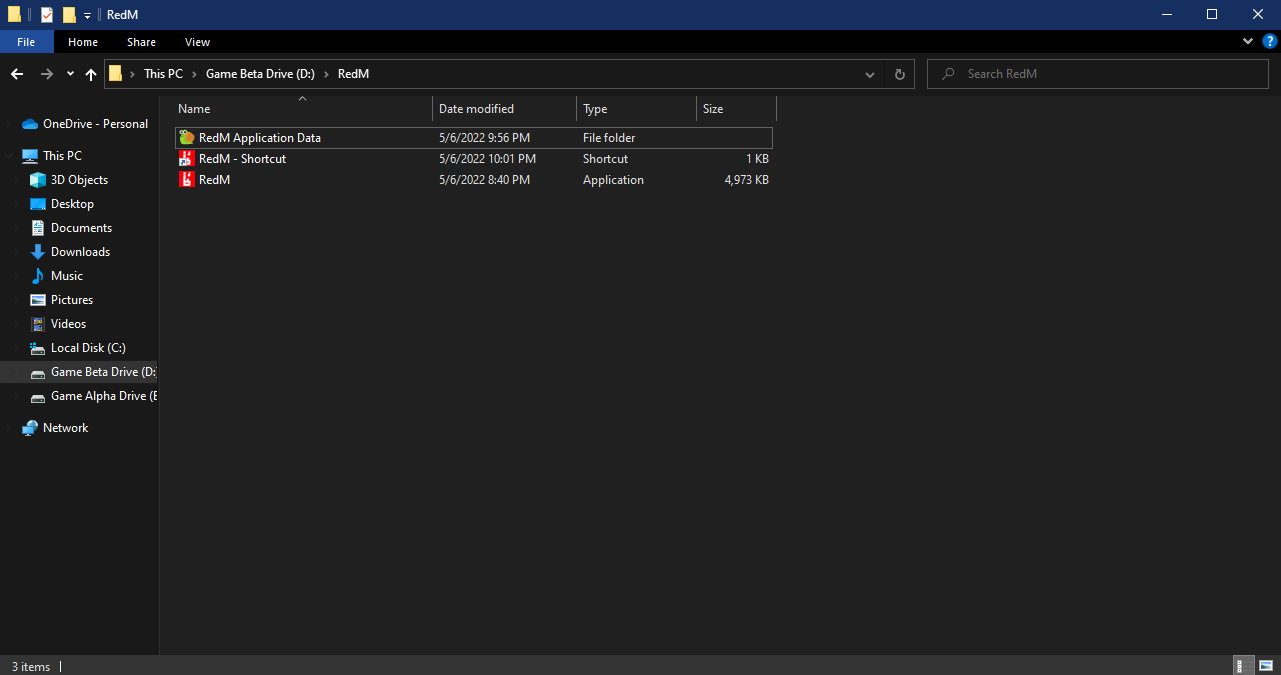Image resolution: width=1281 pixels, height=675 pixels.
Task: Refresh the RedM folder view
Action: click(899, 74)
